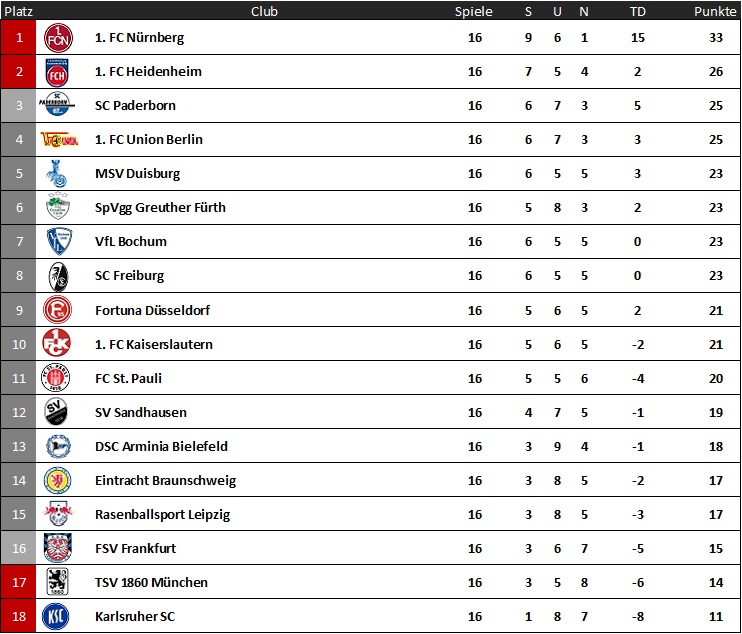
Task: Open the SpVgg Greuther Fürth team name
Action: pos(160,208)
